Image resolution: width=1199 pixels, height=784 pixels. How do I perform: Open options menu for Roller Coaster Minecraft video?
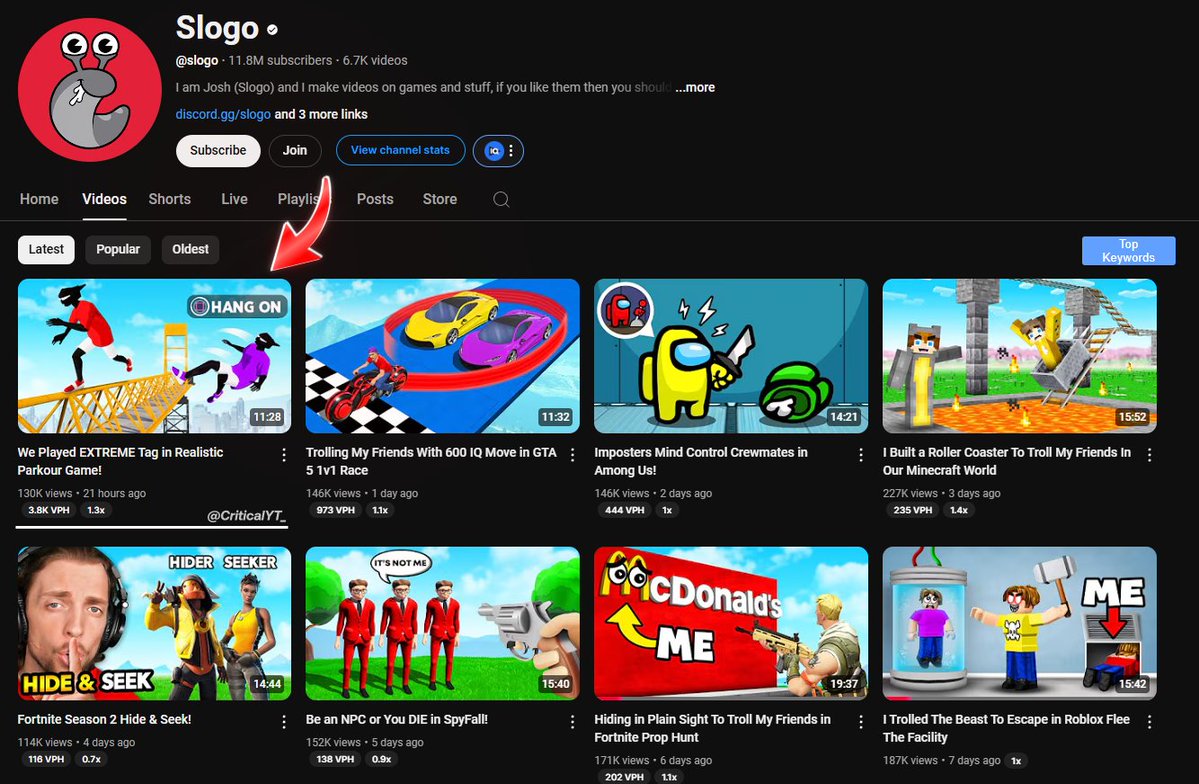pyautogui.click(x=1149, y=455)
